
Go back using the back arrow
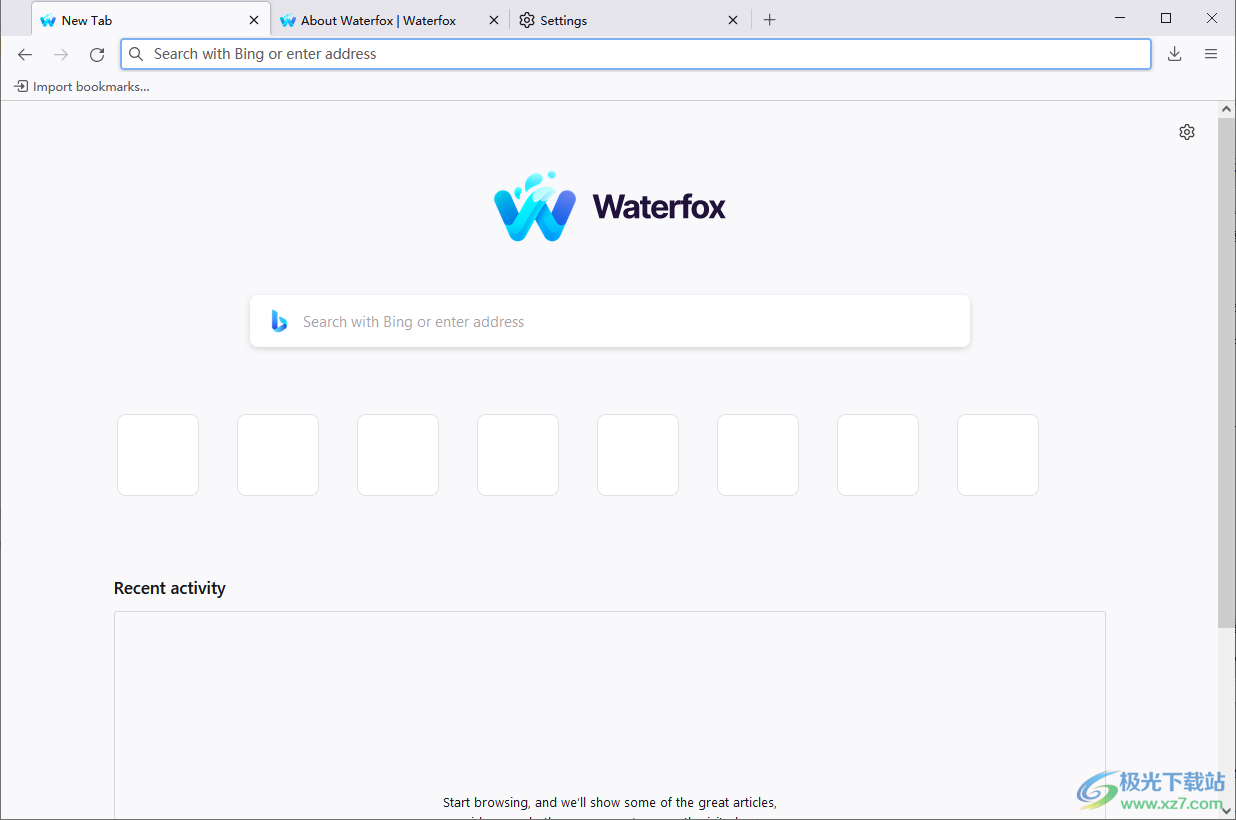(x=25, y=54)
